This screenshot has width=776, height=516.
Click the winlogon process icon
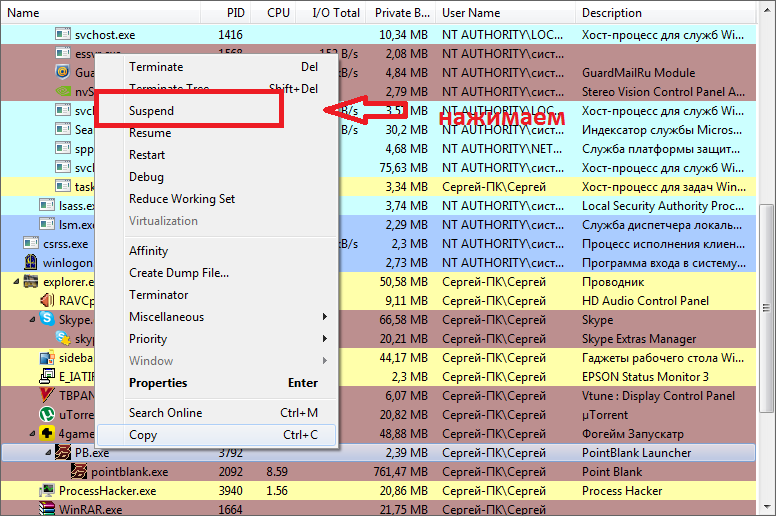31,262
